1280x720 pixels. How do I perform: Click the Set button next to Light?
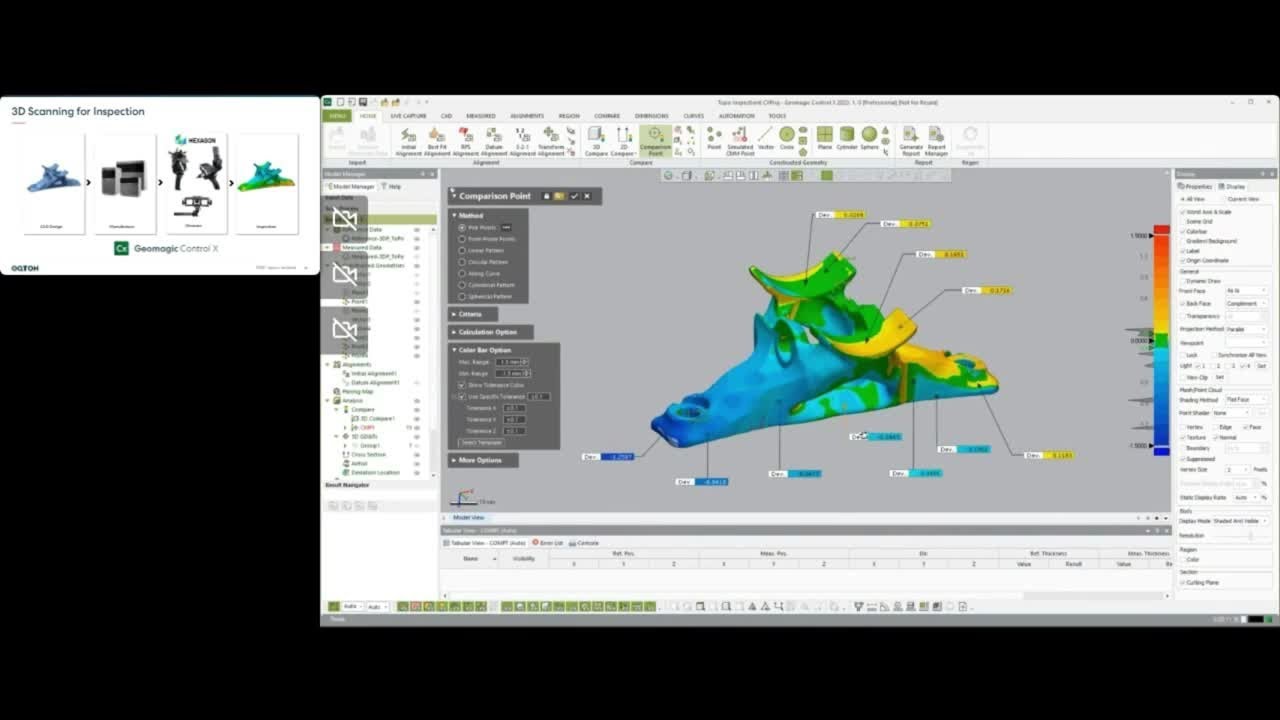pyautogui.click(x=1261, y=366)
